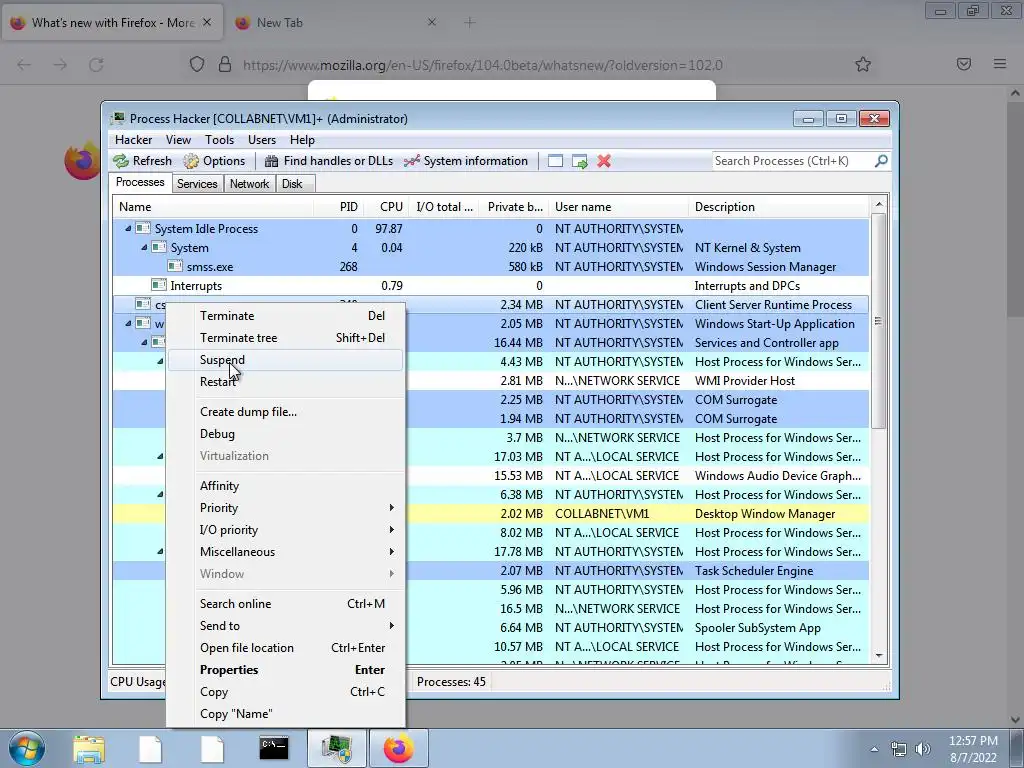Open the Windows Start orb
Viewport: 1024px width, 768px height.
(26, 748)
